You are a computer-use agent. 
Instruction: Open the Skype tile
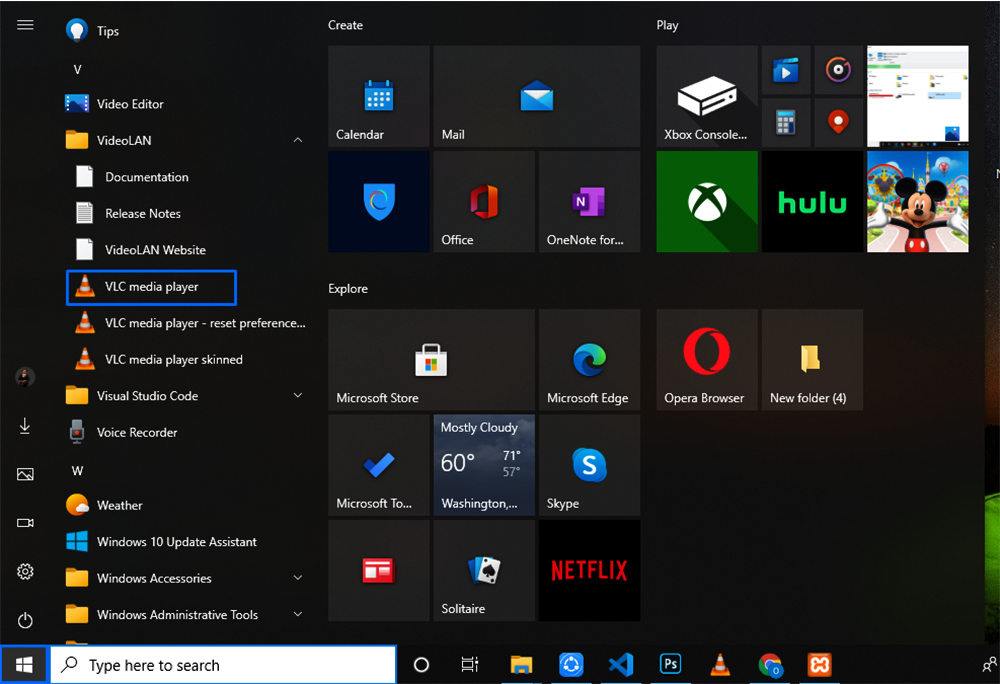point(589,465)
